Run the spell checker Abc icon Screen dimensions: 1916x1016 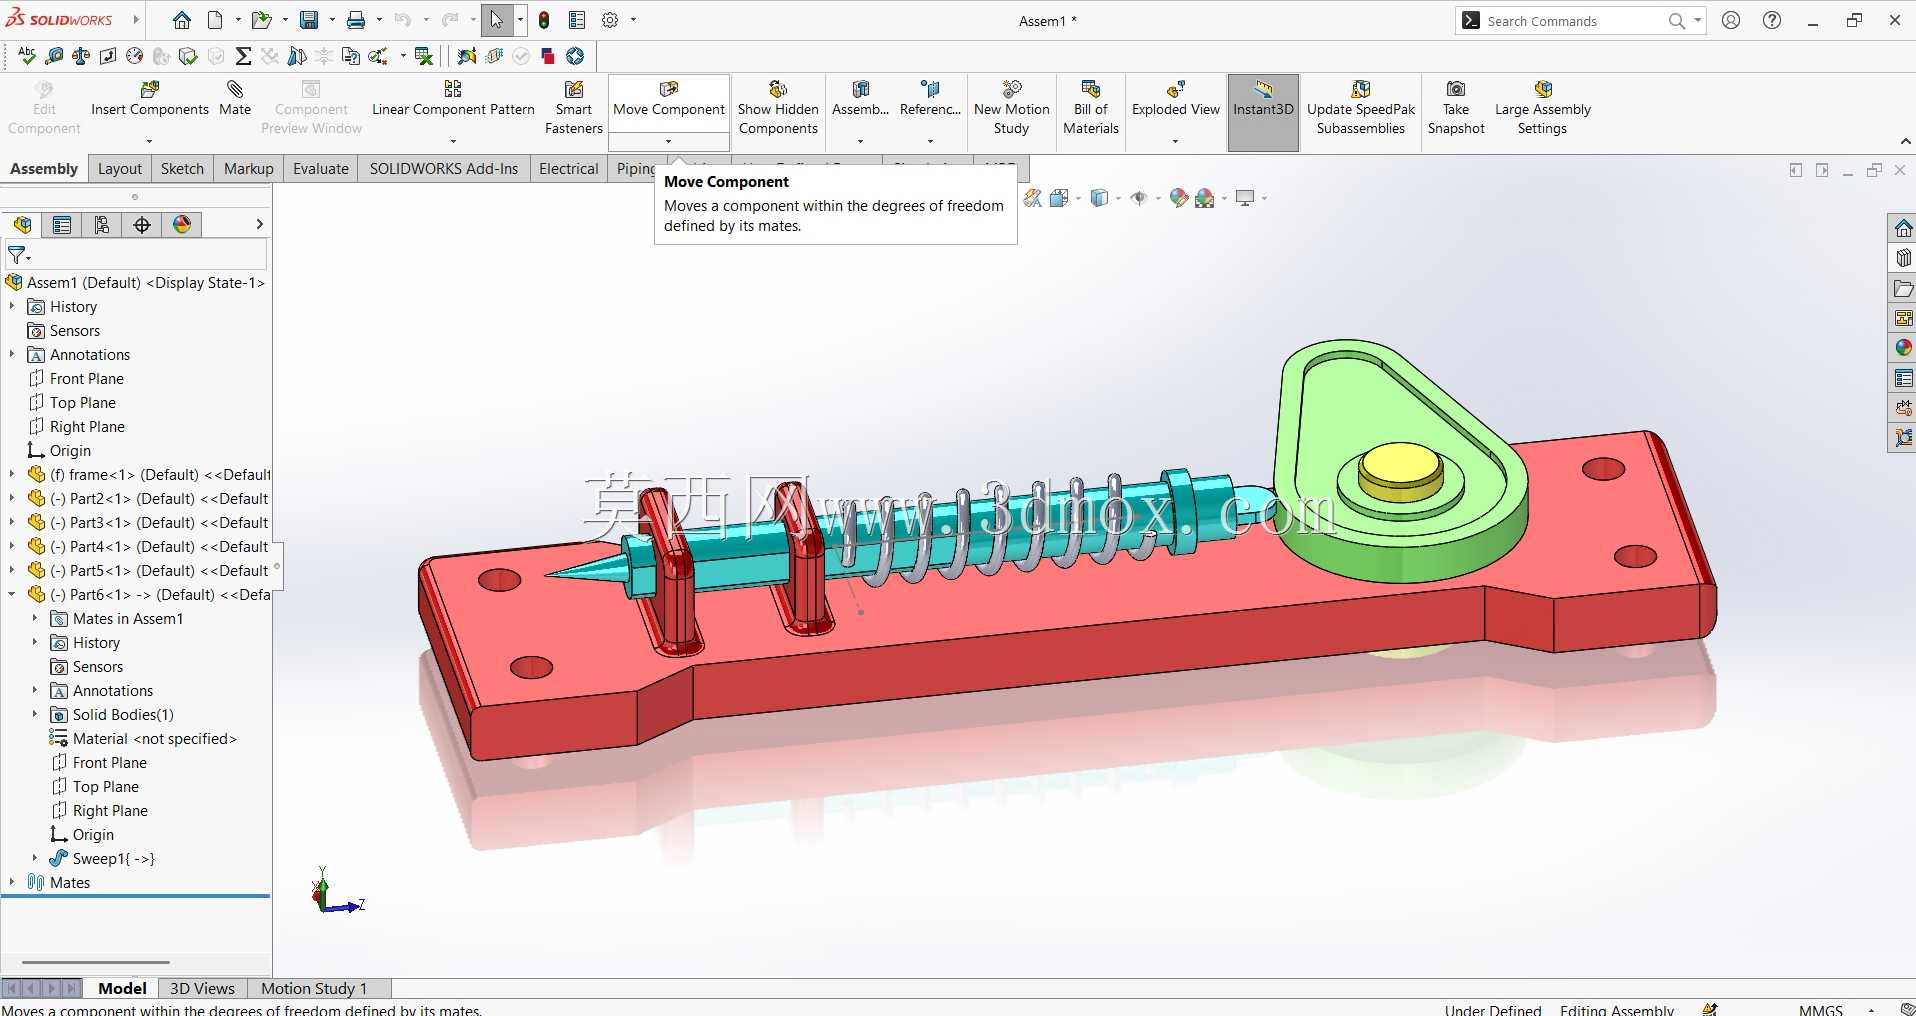[27, 56]
